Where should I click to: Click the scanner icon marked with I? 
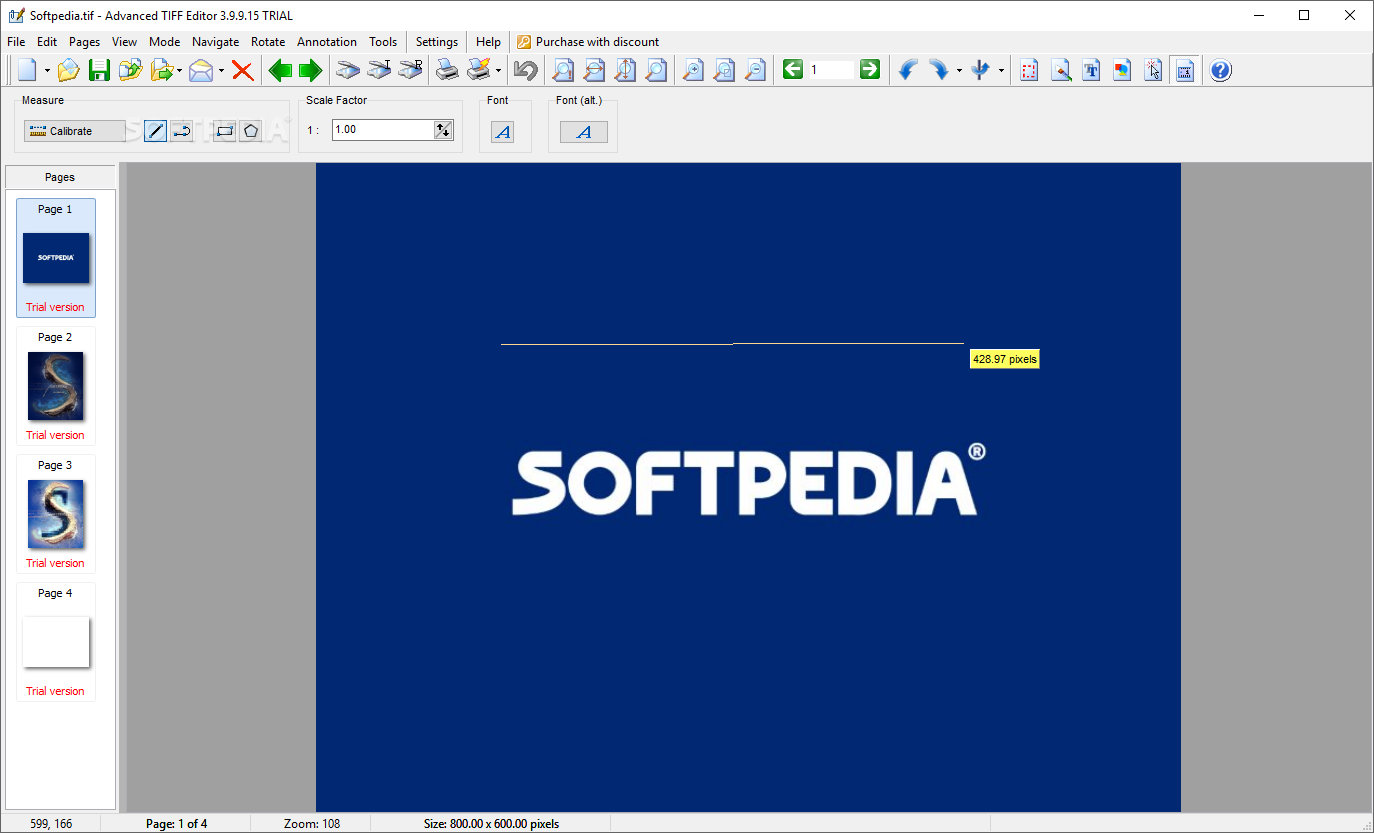click(379, 70)
